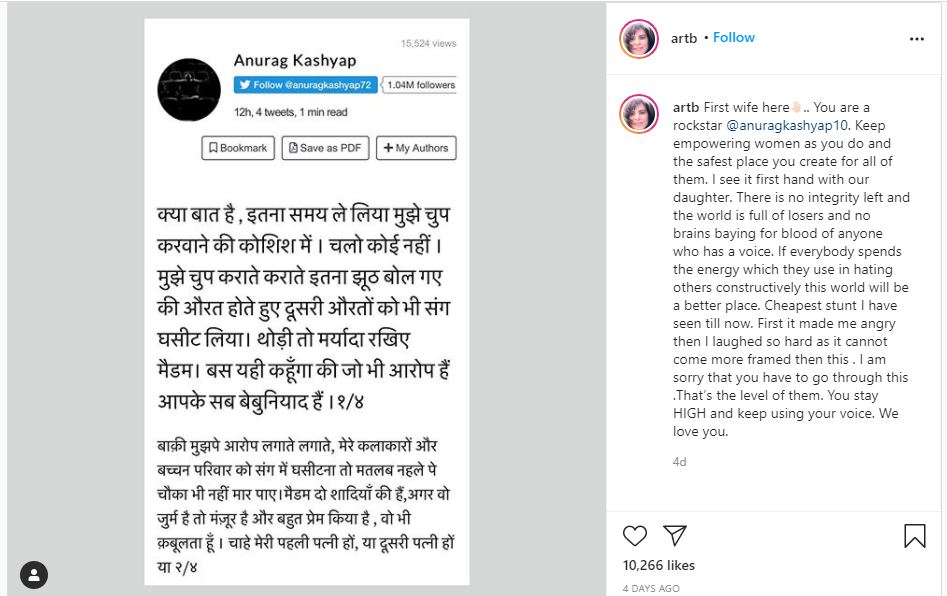Click artb avatar beside the caption
This screenshot has width=947, height=596.
click(639, 114)
